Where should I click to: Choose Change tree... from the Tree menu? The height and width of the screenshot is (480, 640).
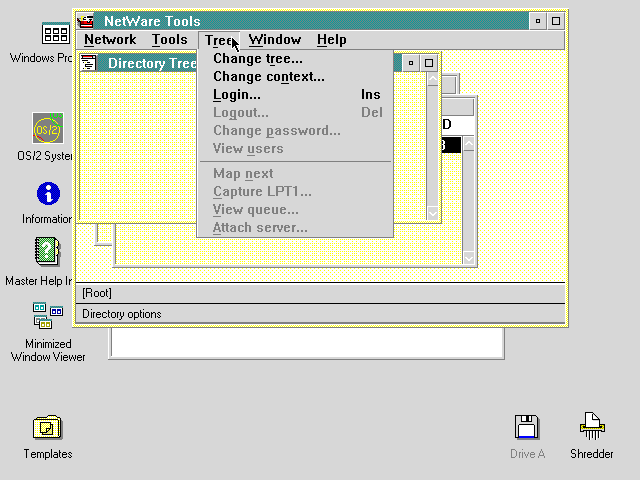(x=295, y=59)
